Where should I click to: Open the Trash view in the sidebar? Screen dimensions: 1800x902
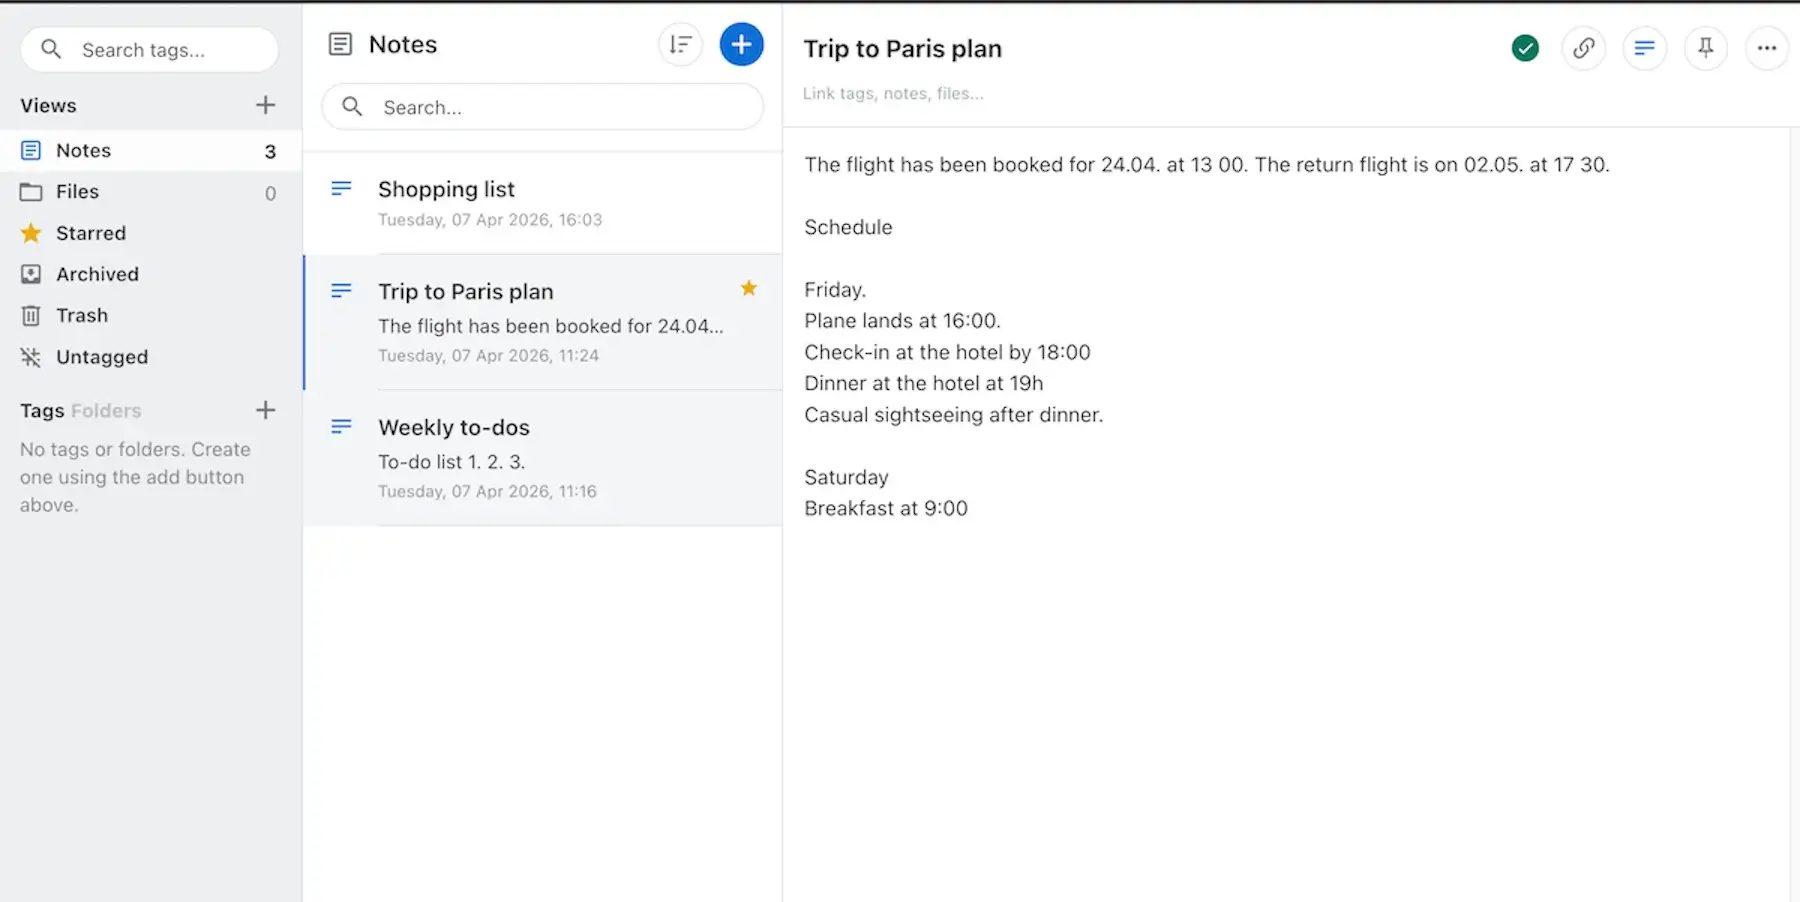coord(82,315)
